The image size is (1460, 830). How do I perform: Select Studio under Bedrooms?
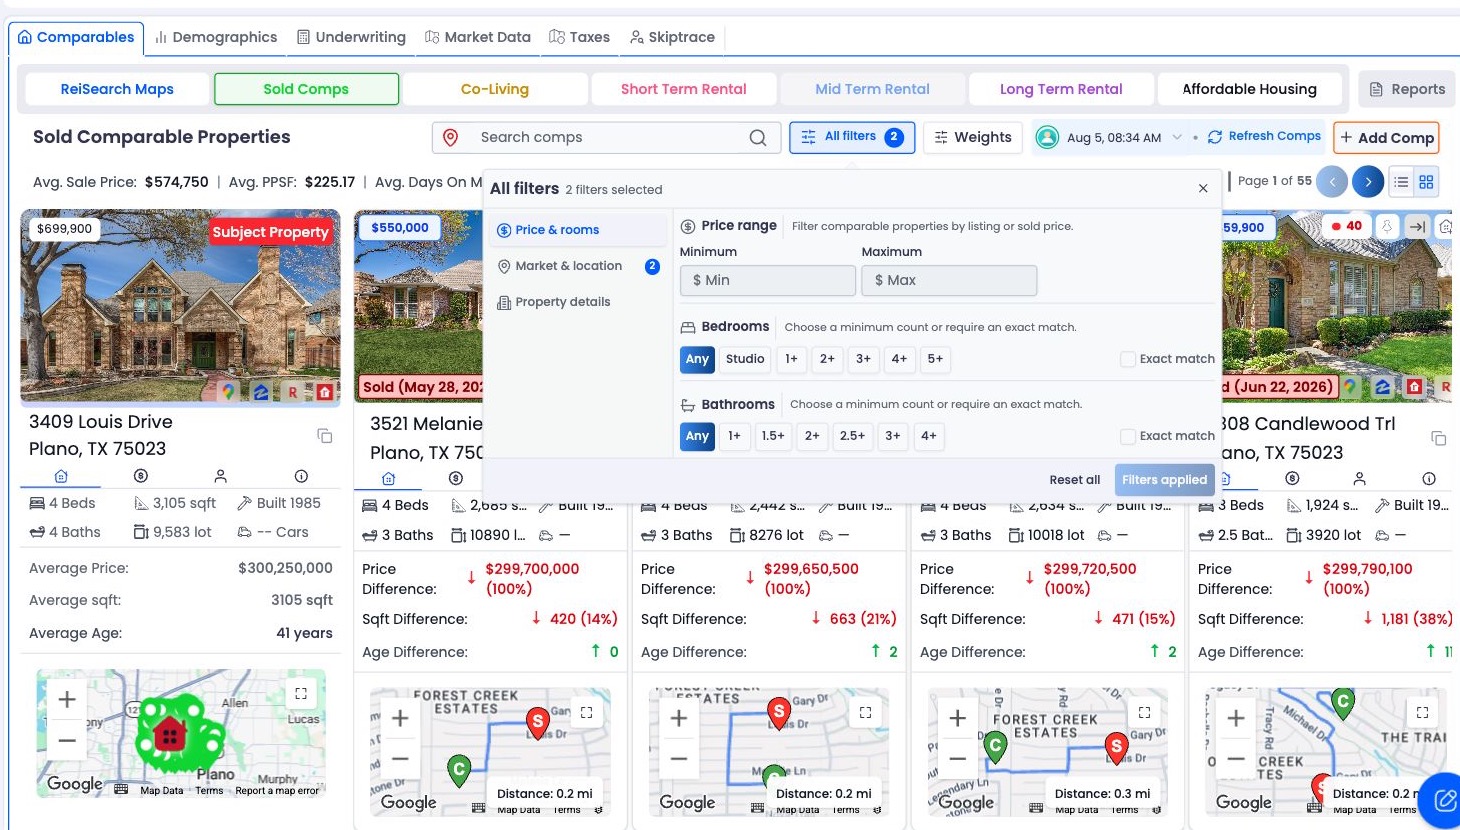click(745, 359)
